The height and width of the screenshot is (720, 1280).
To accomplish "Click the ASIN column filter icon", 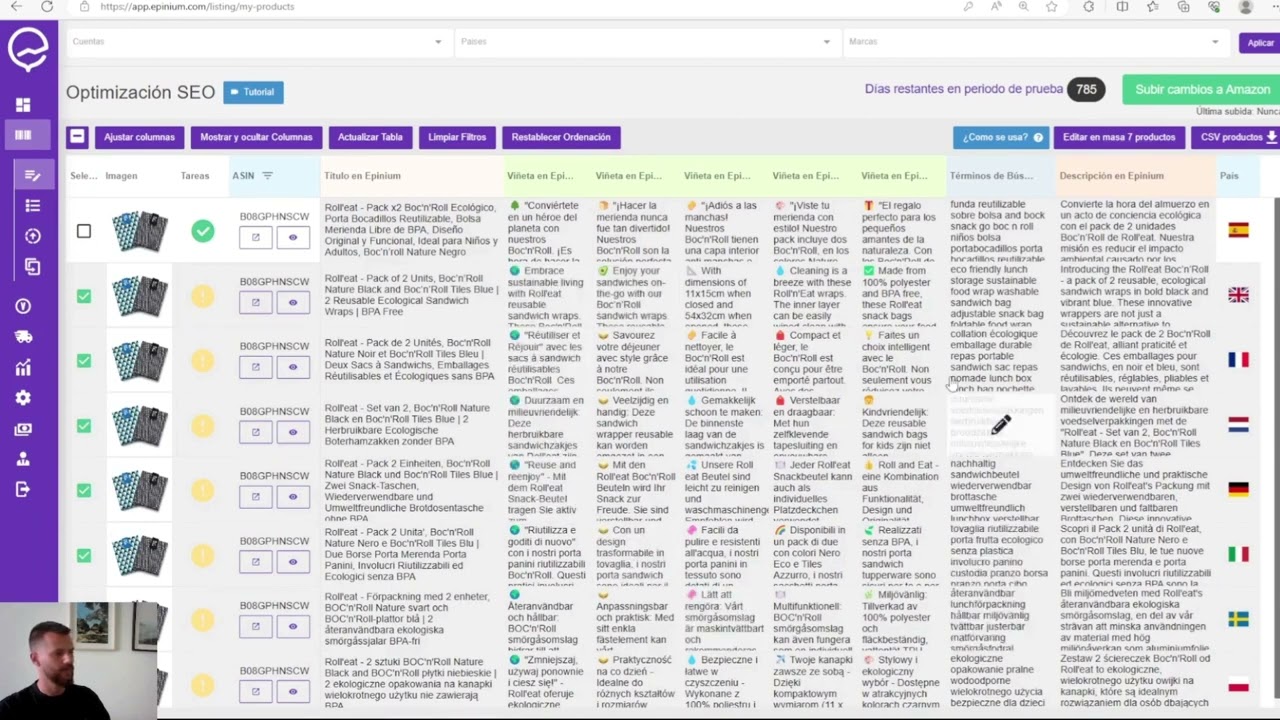I will 267,176.
